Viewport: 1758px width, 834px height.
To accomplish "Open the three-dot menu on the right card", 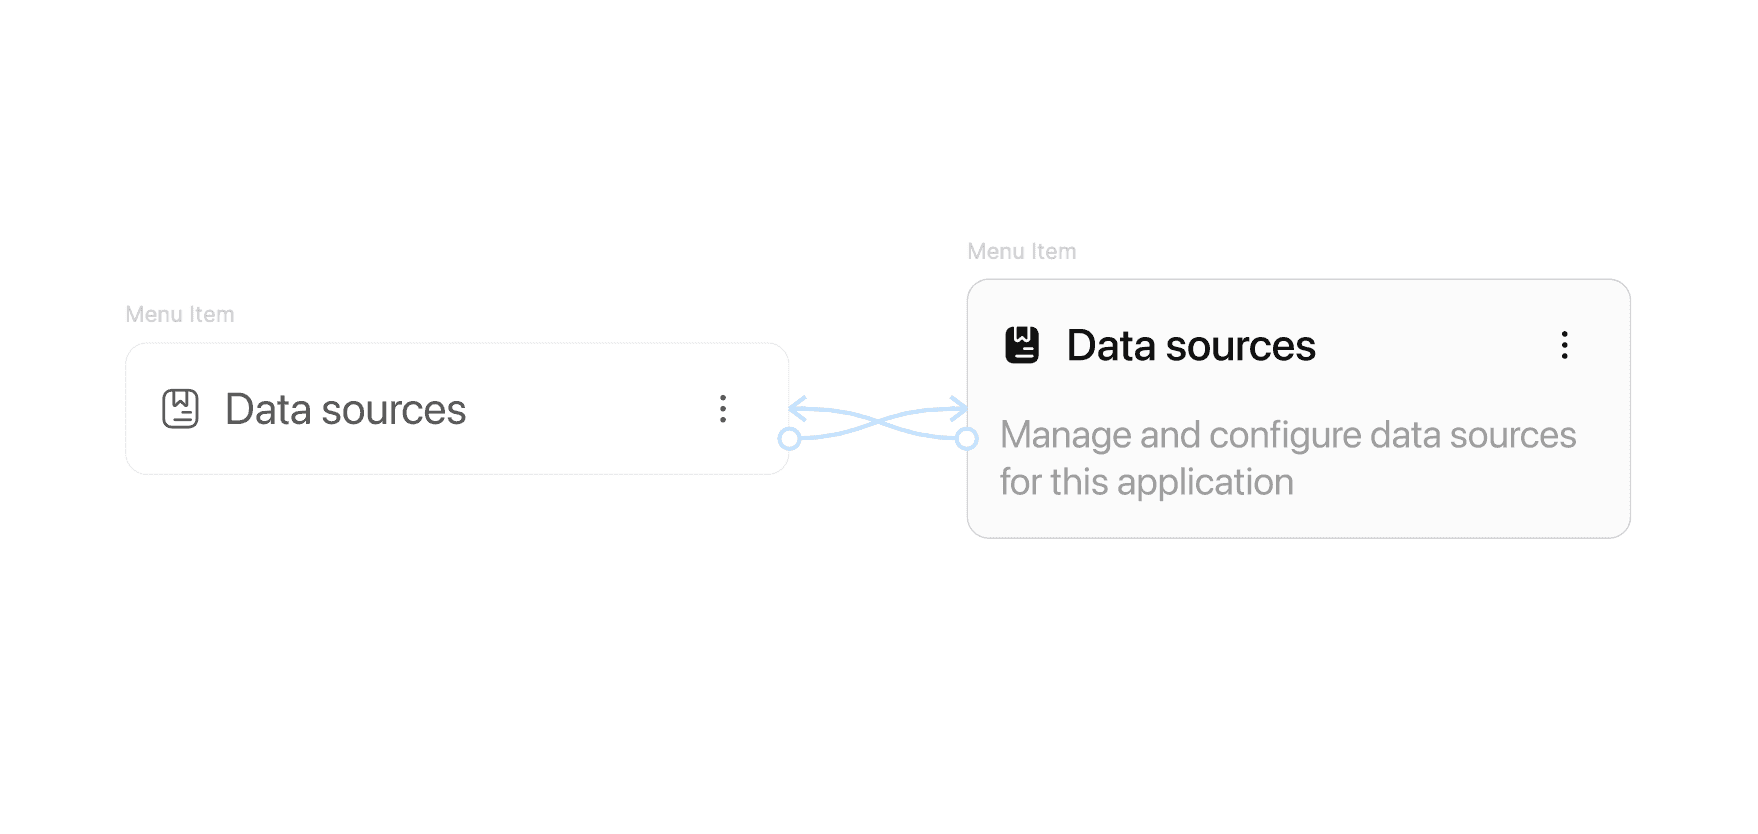I will (x=1565, y=345).
